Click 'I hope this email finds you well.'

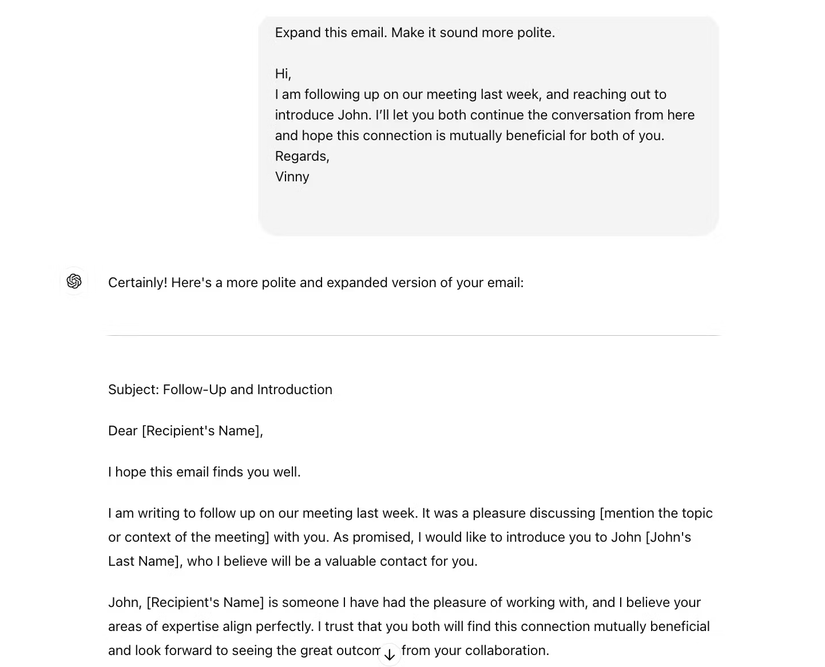coord(204,472)
